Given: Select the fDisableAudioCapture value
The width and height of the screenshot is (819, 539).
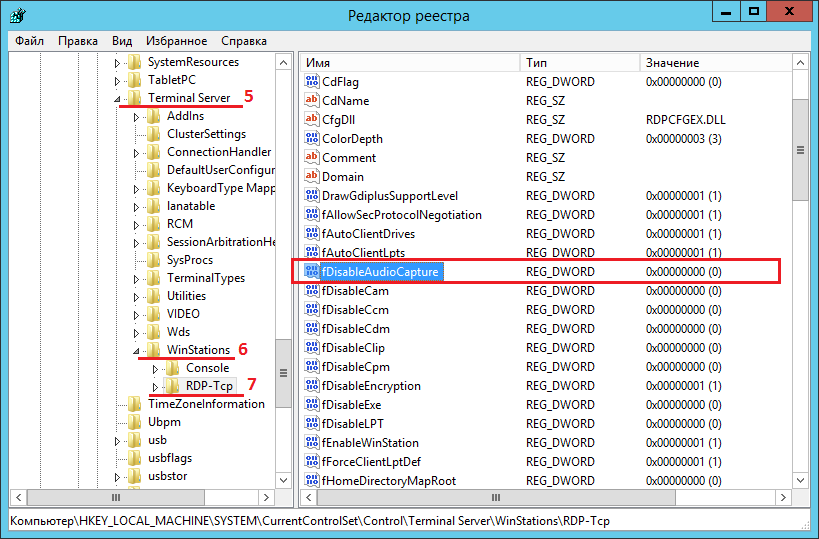Looking at the screenshot, I should pos(380,272).
